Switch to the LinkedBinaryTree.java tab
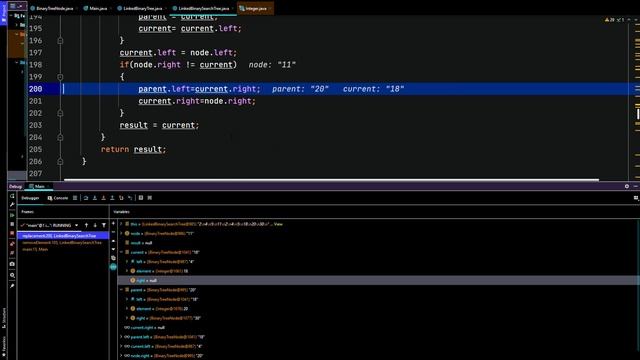 pos(141,8)
